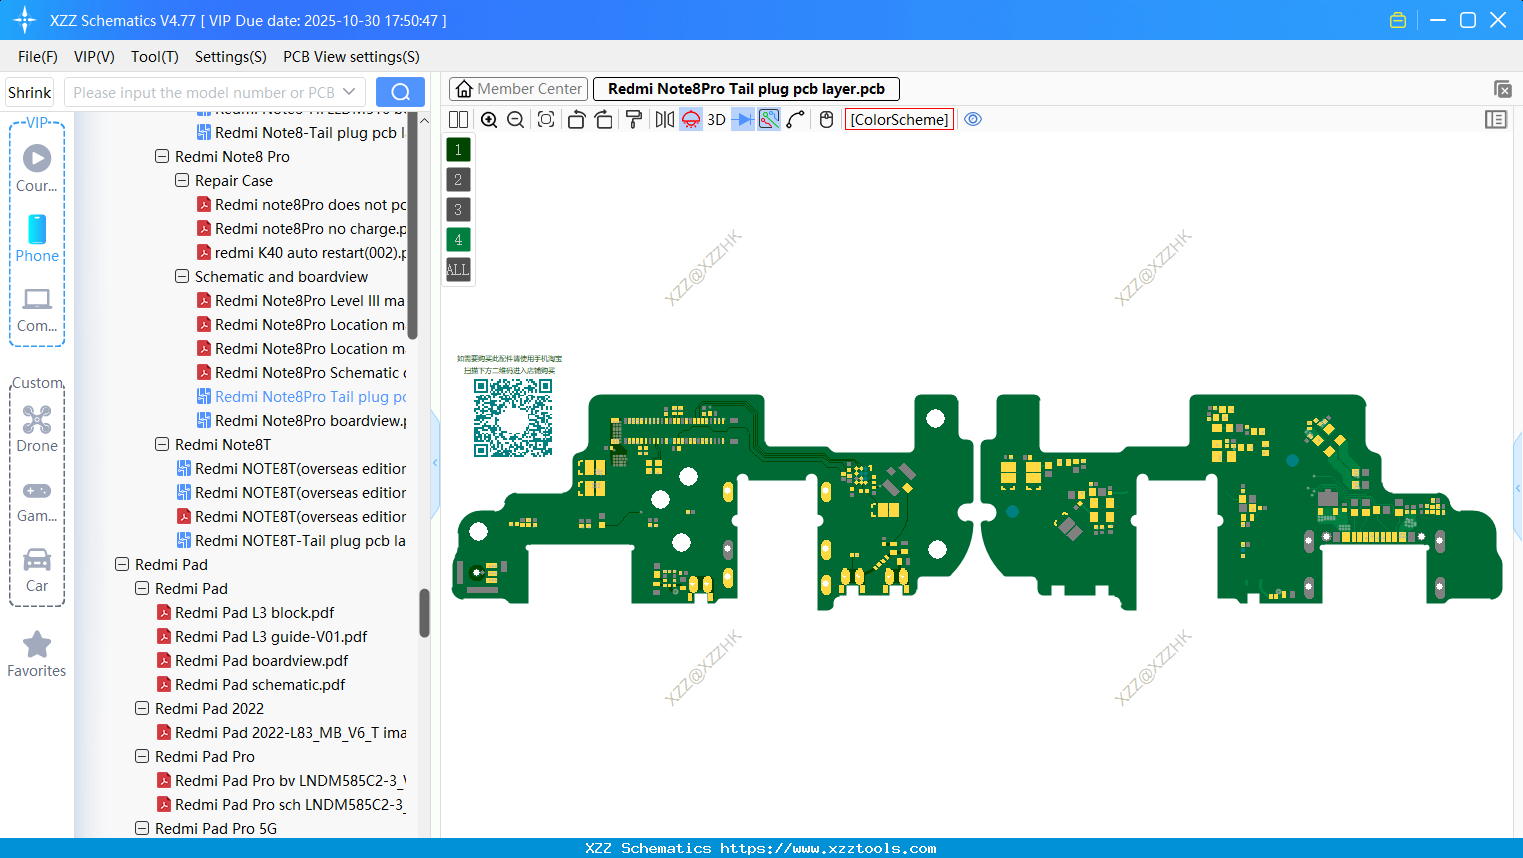Select the Drone category
The width and height of the screenshot is (1523, 858).
pyautogui.click(x=37, y=428)
